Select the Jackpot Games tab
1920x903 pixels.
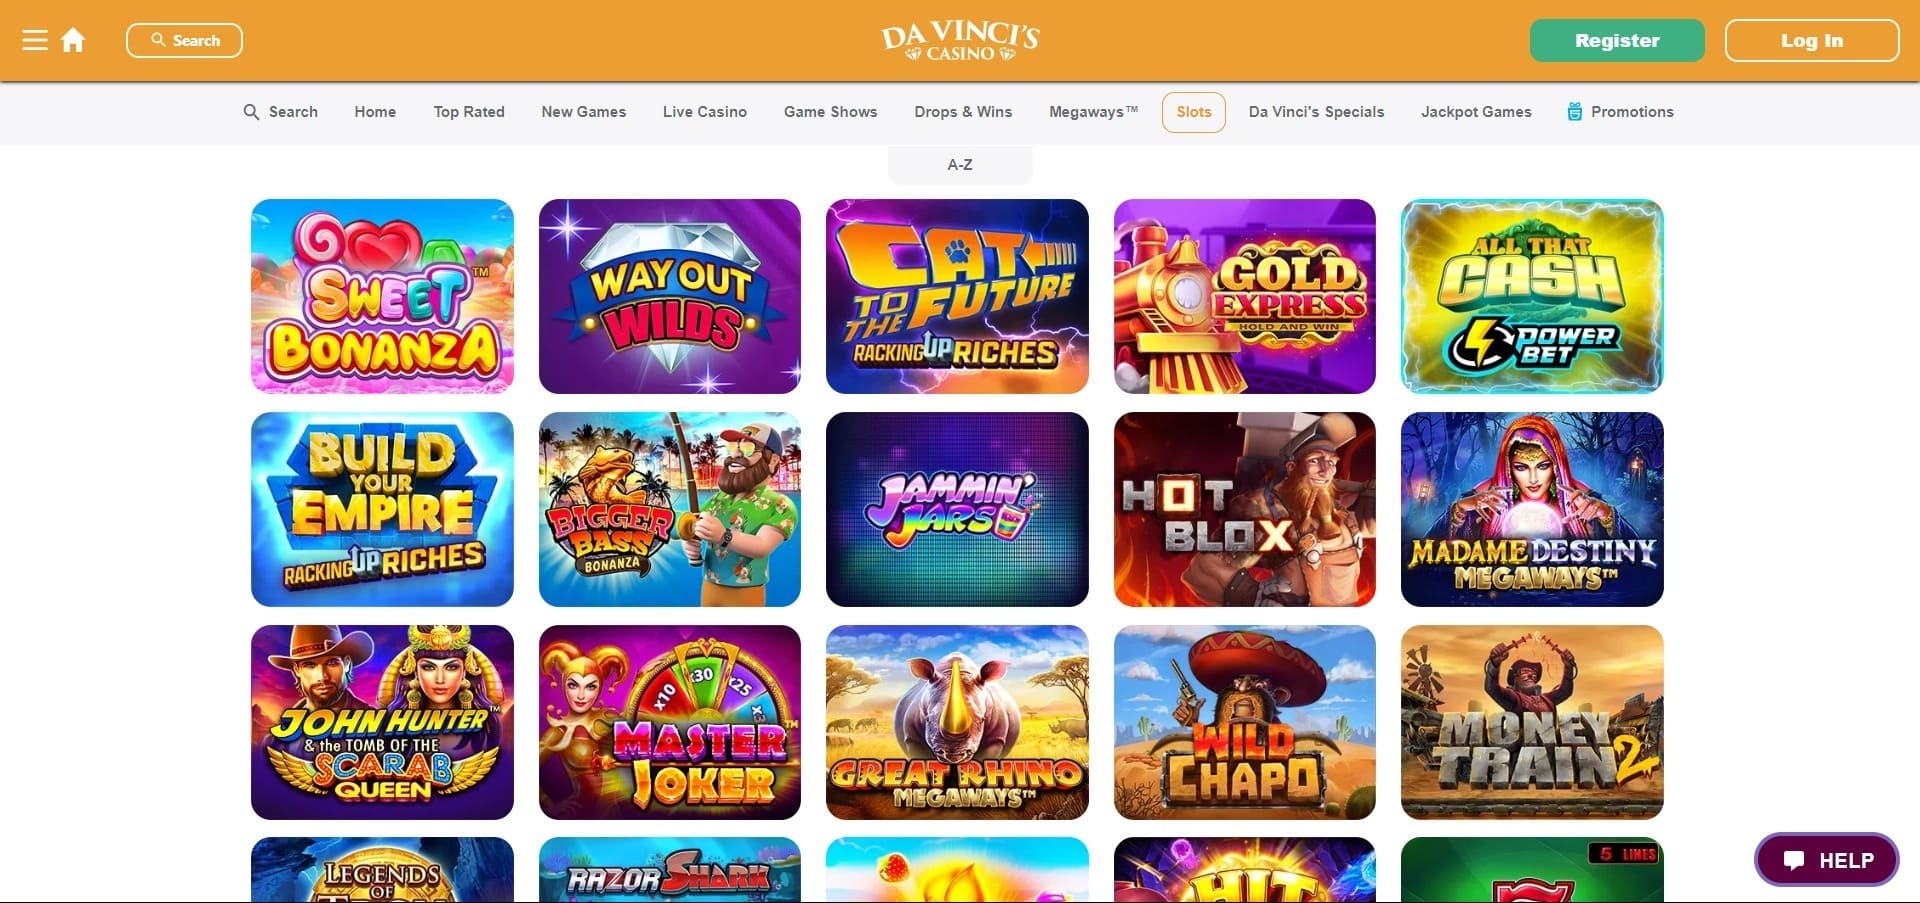[1476, 112]
